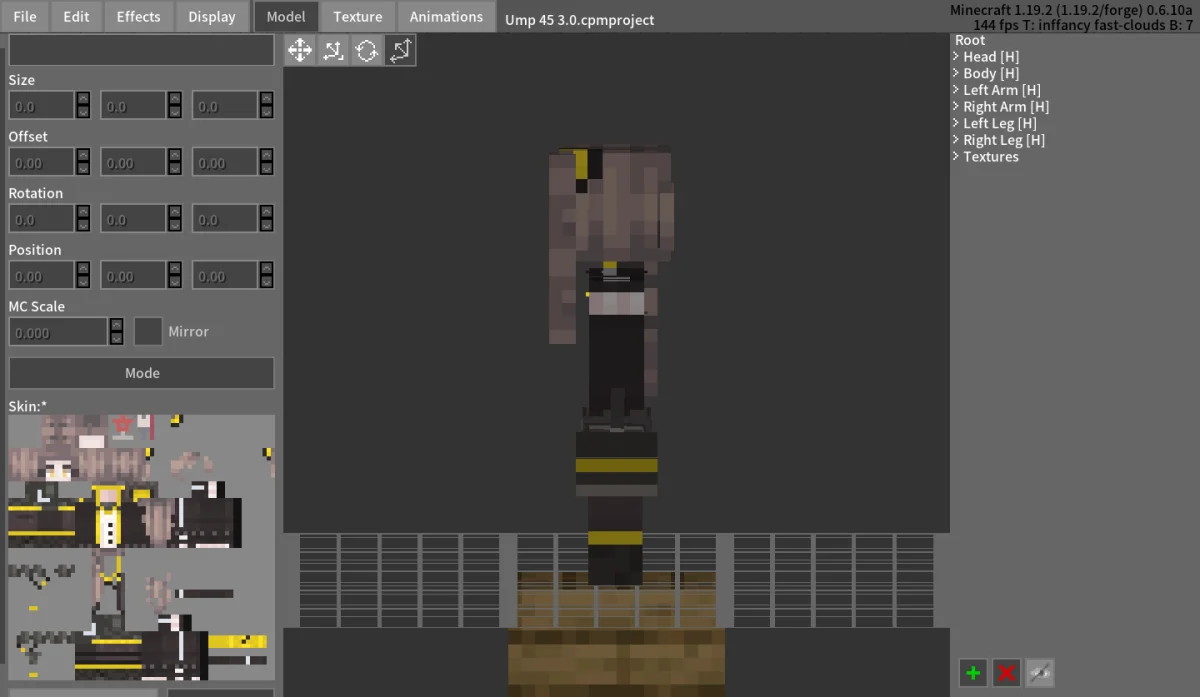This screenshot has height=697, width=1200.
Task: Click the Position X input field
Action: pos(42,276)
